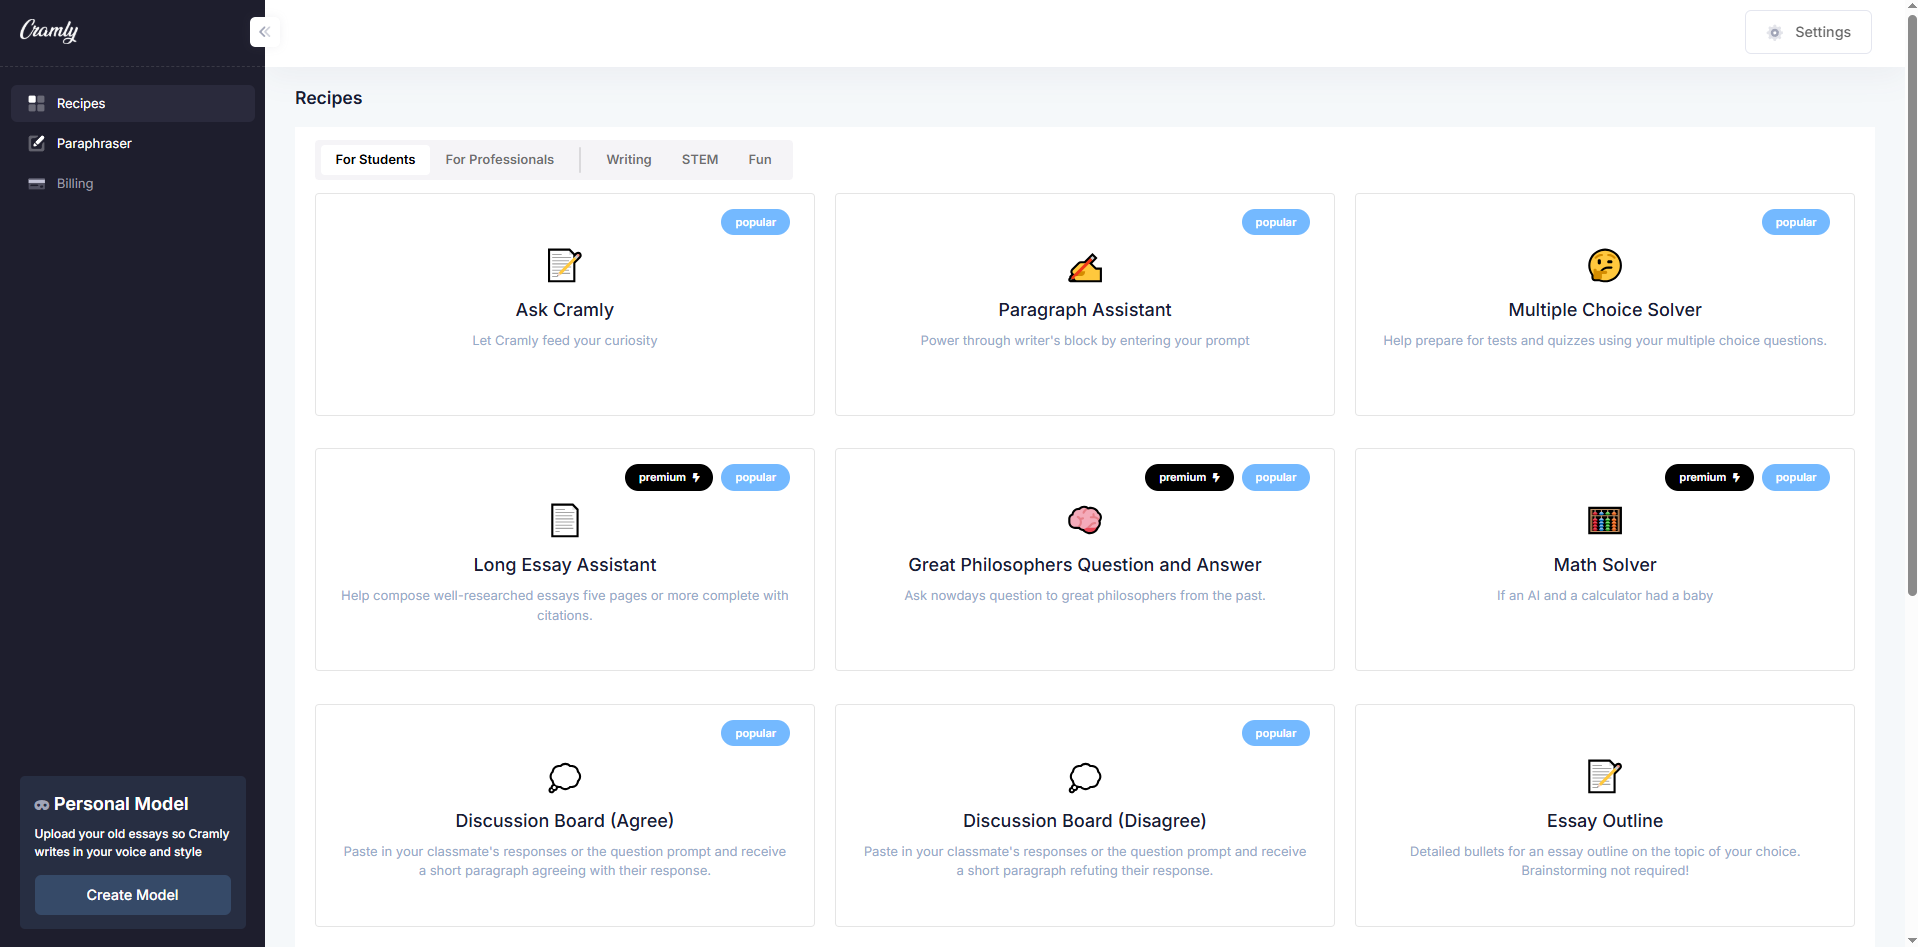Click the Cramly logo
1918x947 pixels.
click(49, 31)
